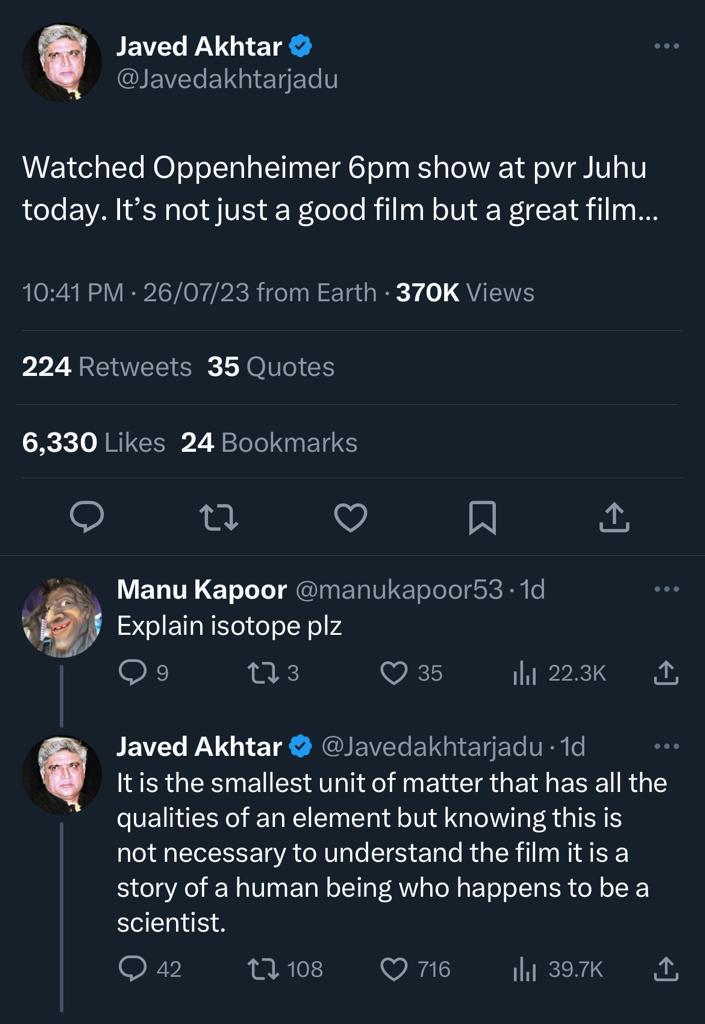Bookmark the Oppenheimer tweet
Screen dimensions: 705x1024
click(483, 517)
